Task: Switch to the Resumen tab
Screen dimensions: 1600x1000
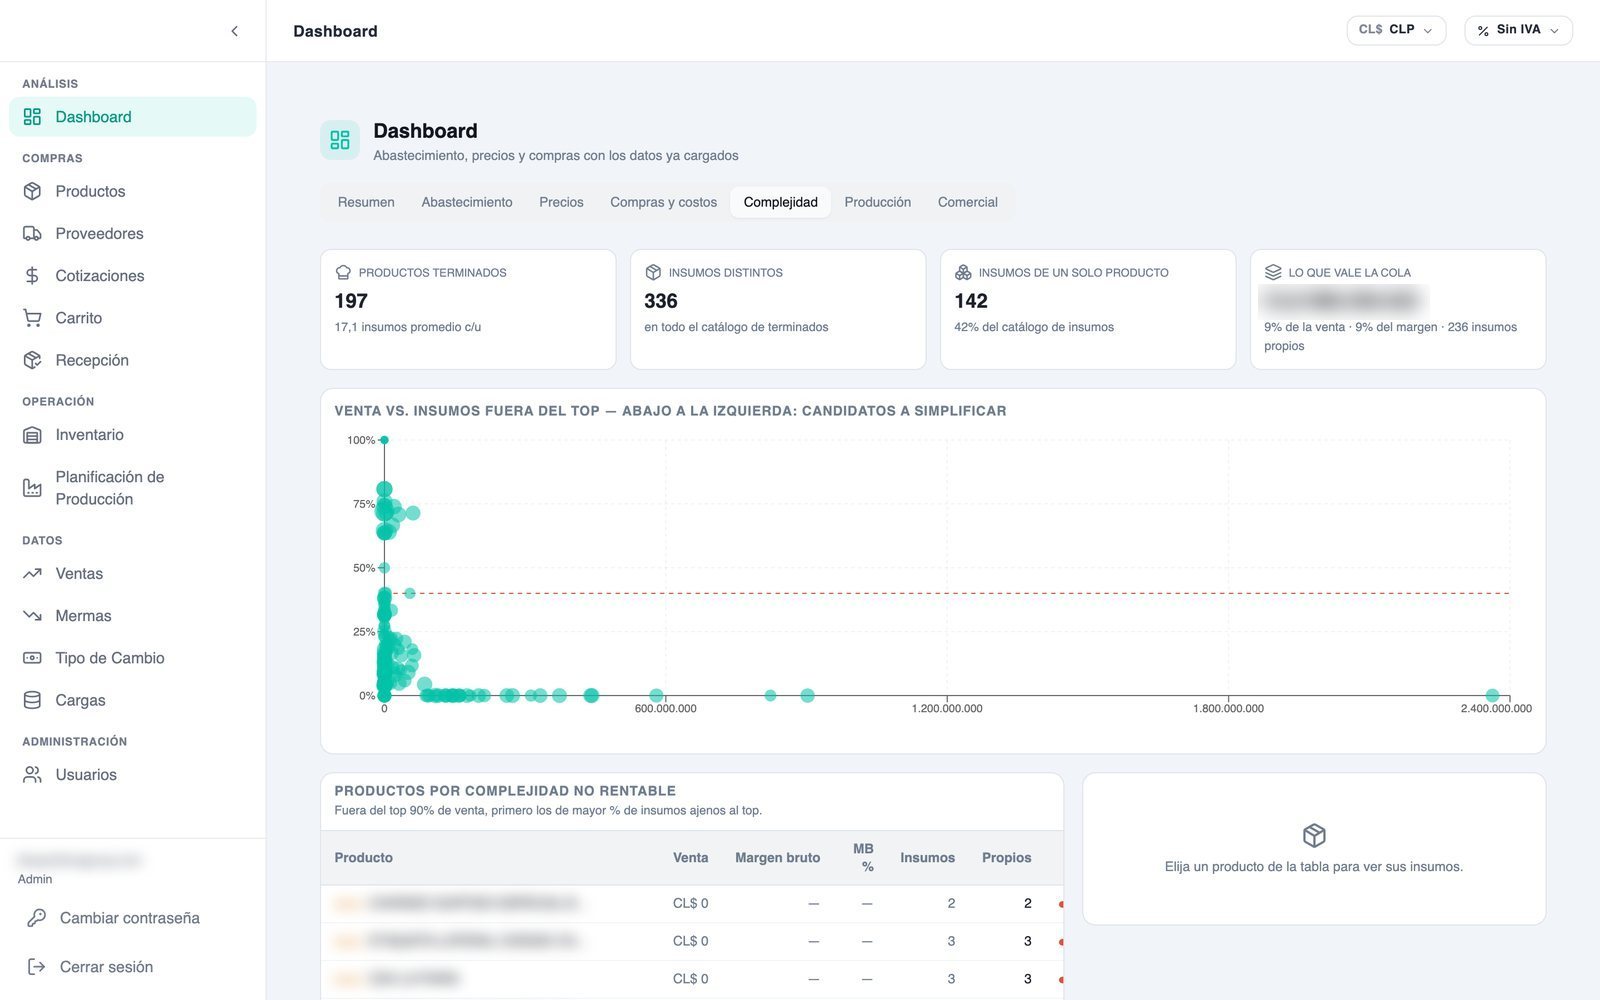Action: coord(366,202)
